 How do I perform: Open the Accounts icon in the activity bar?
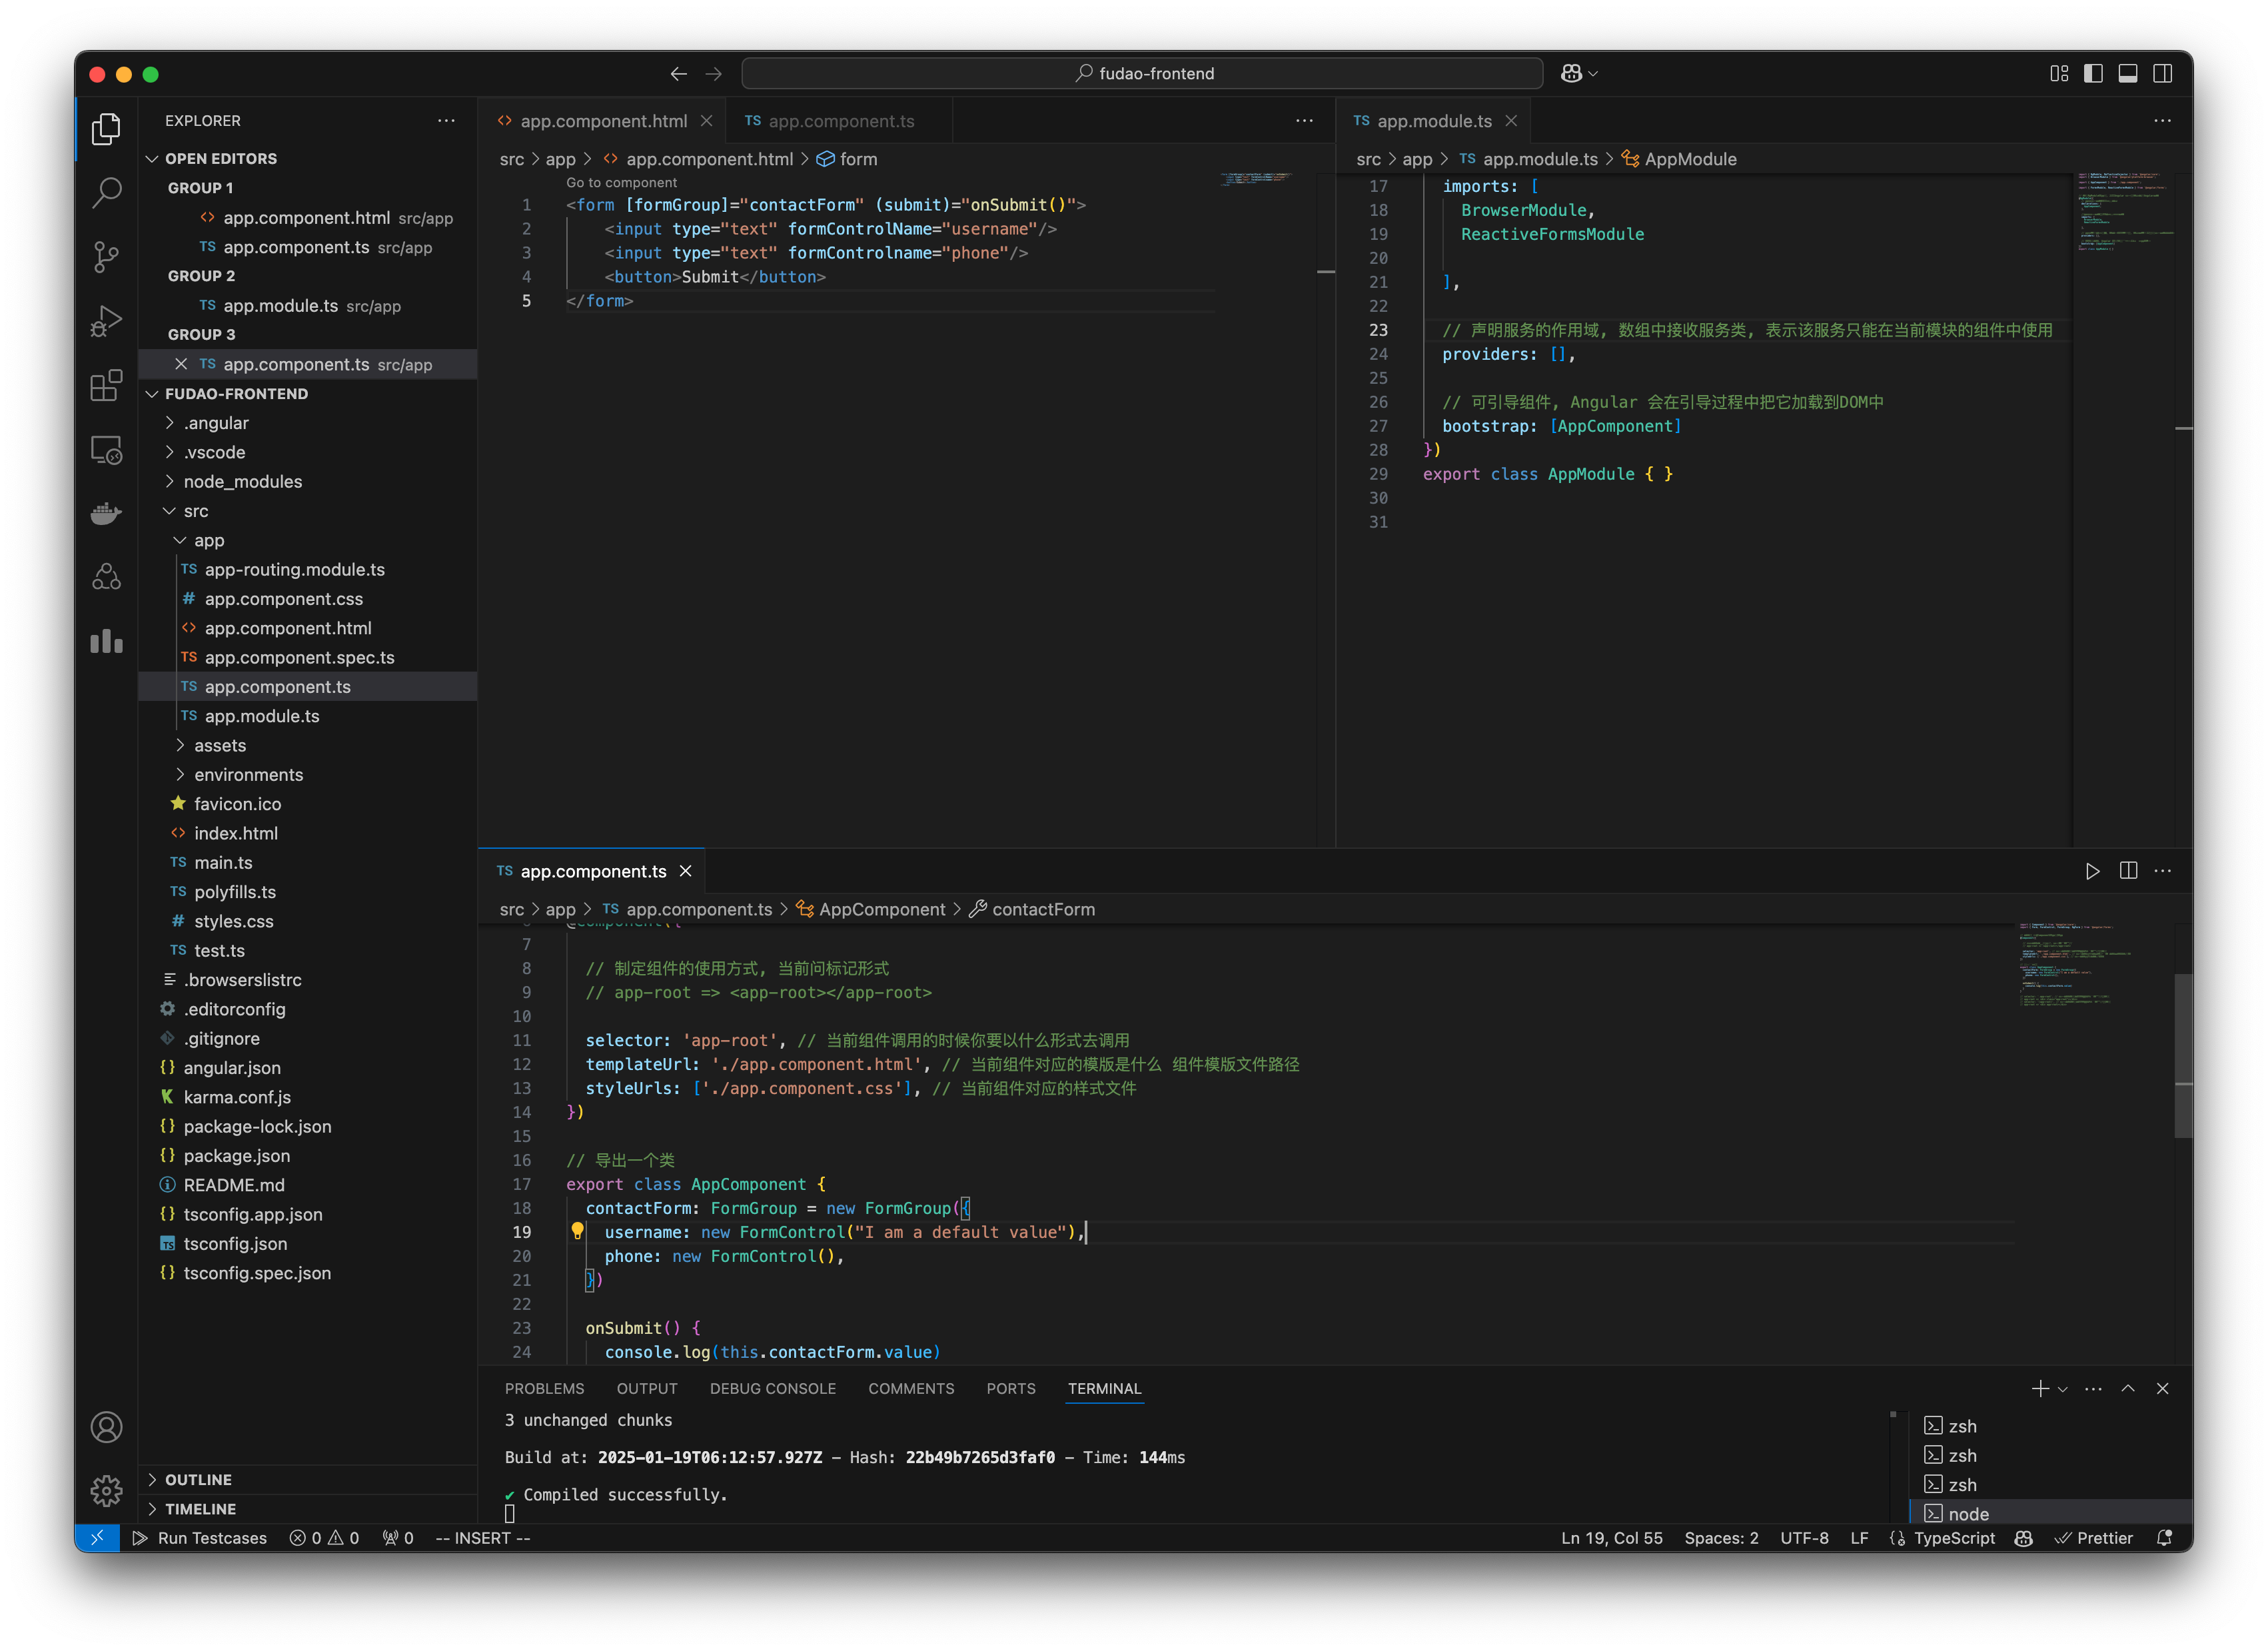pos(106,1427)
